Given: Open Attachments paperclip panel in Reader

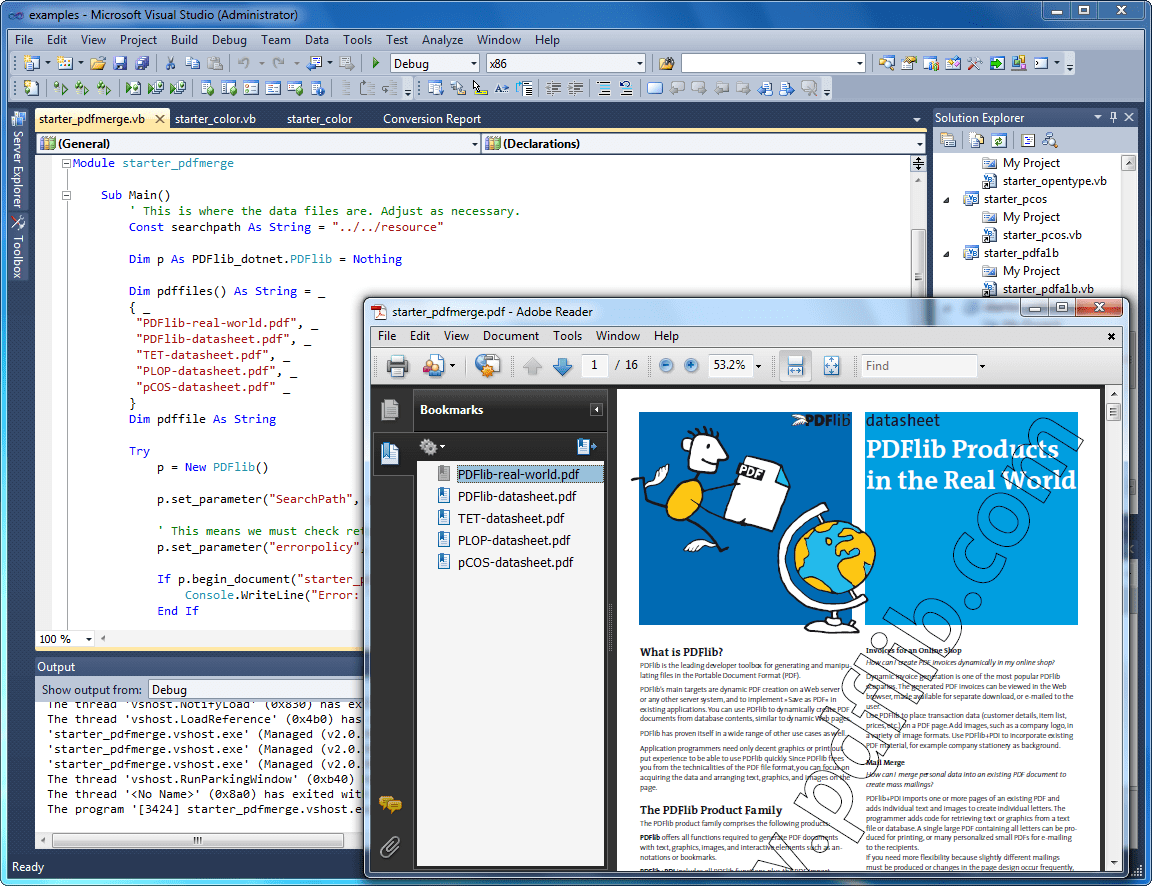Looking at the screenshot, I should click(390, 847).
